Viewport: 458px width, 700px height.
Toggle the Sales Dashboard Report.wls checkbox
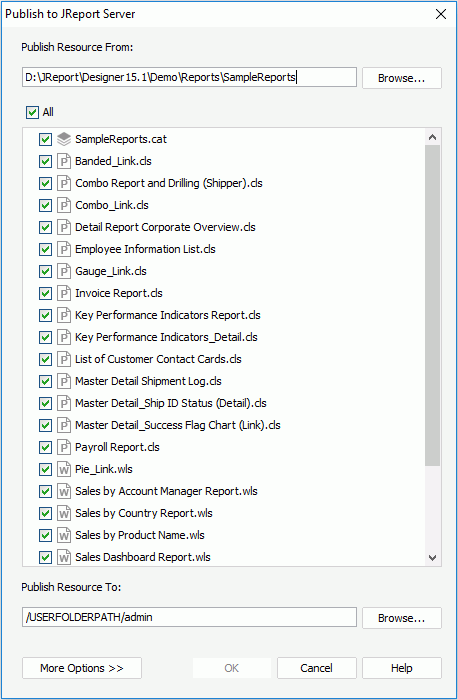(45, 557)
